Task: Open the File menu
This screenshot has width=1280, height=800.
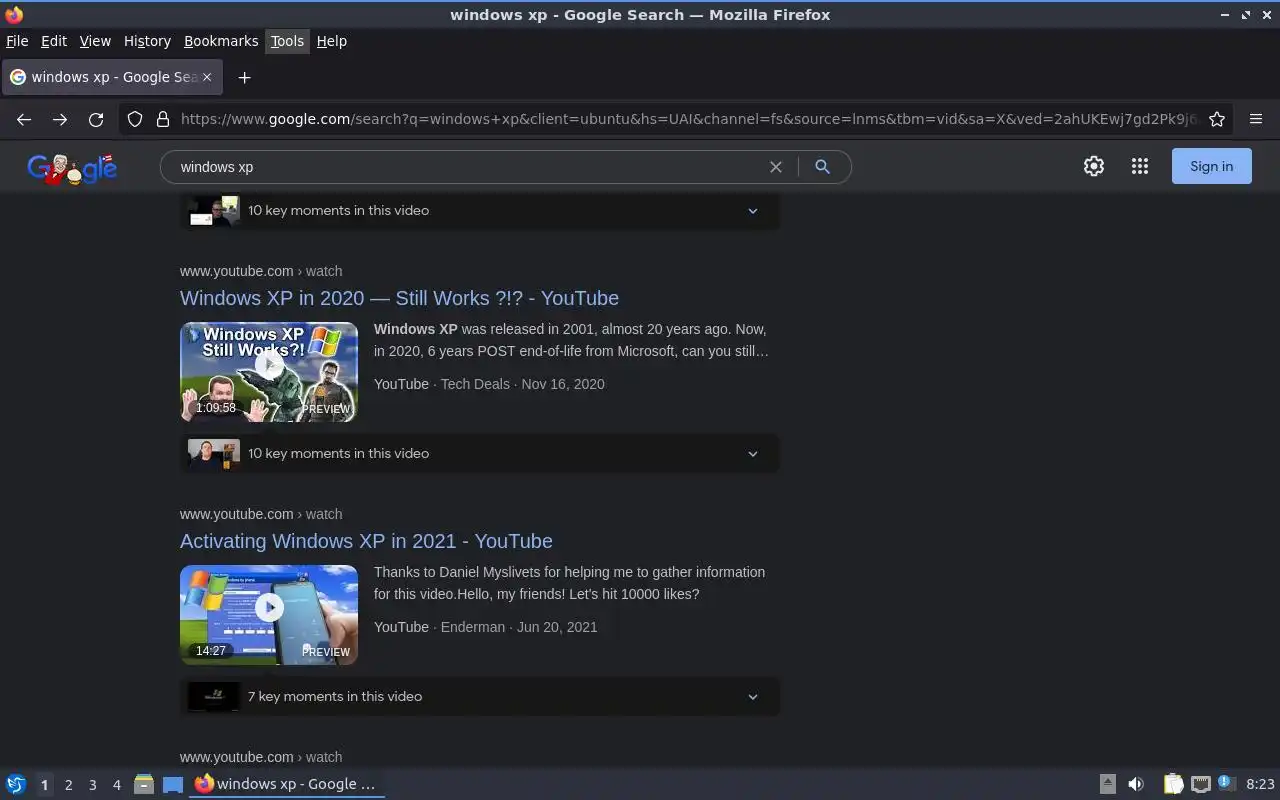Action: 17,41
